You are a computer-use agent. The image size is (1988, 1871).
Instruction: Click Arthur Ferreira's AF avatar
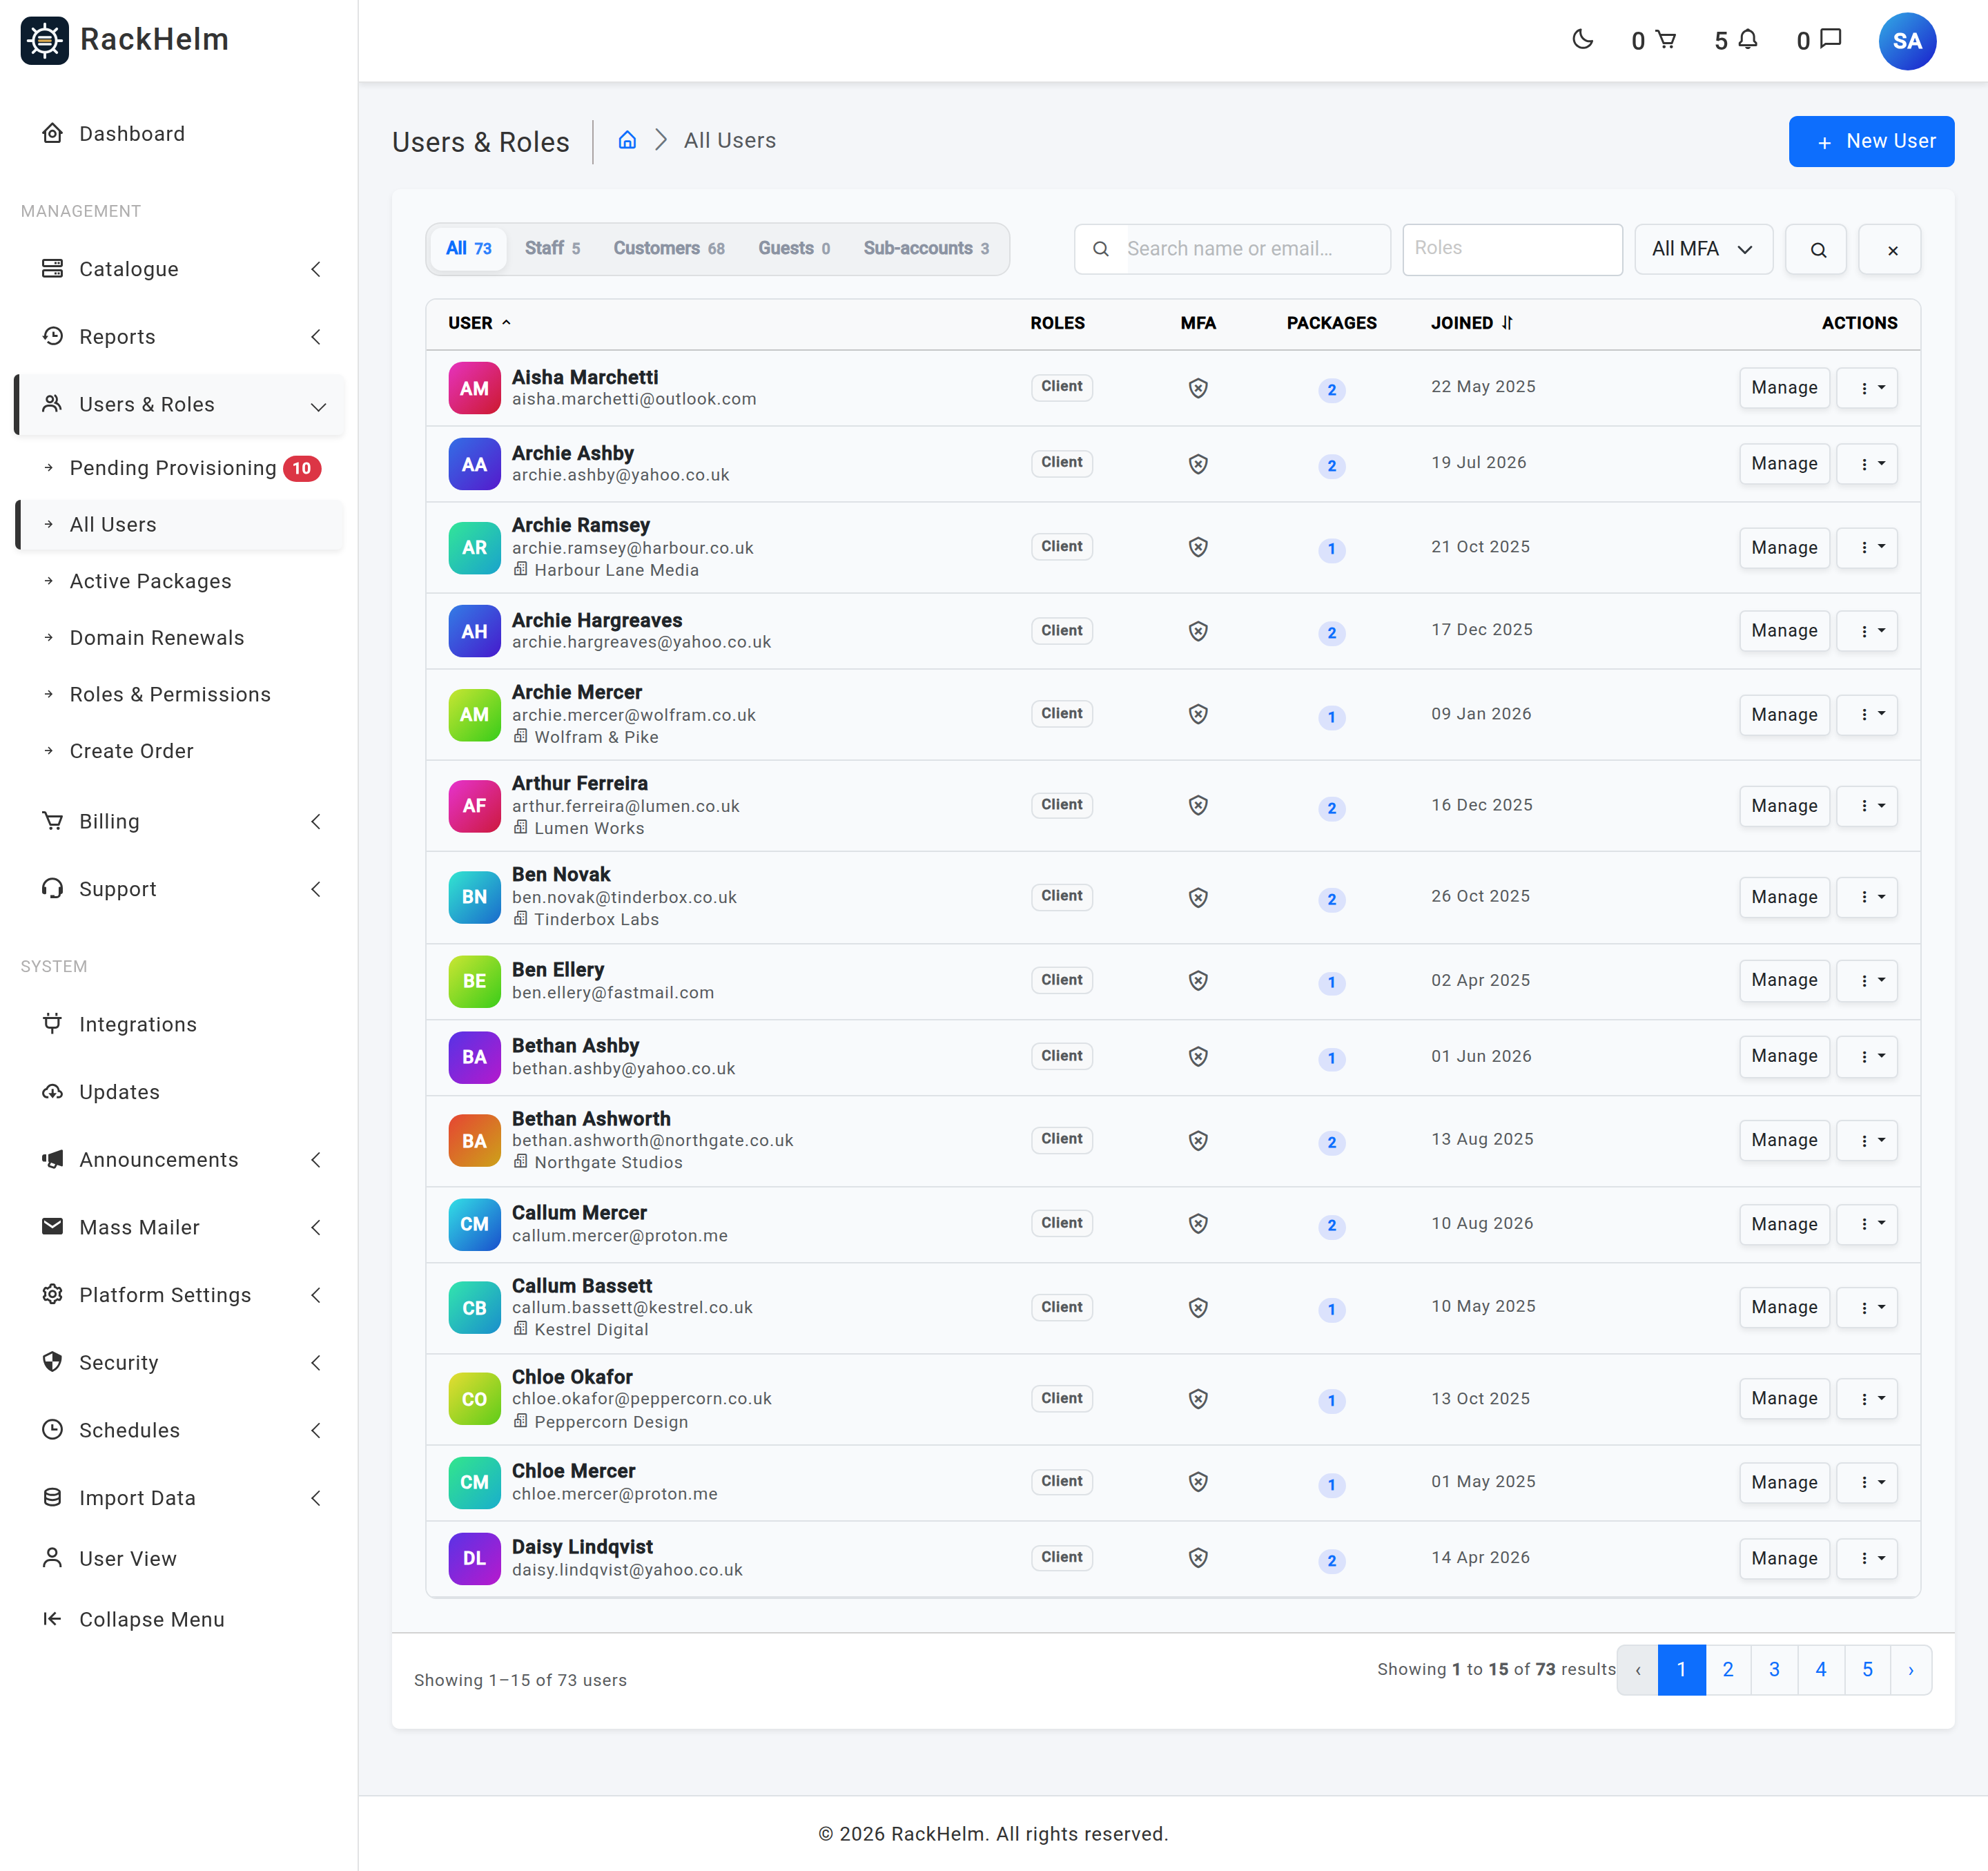click(474, 806)
